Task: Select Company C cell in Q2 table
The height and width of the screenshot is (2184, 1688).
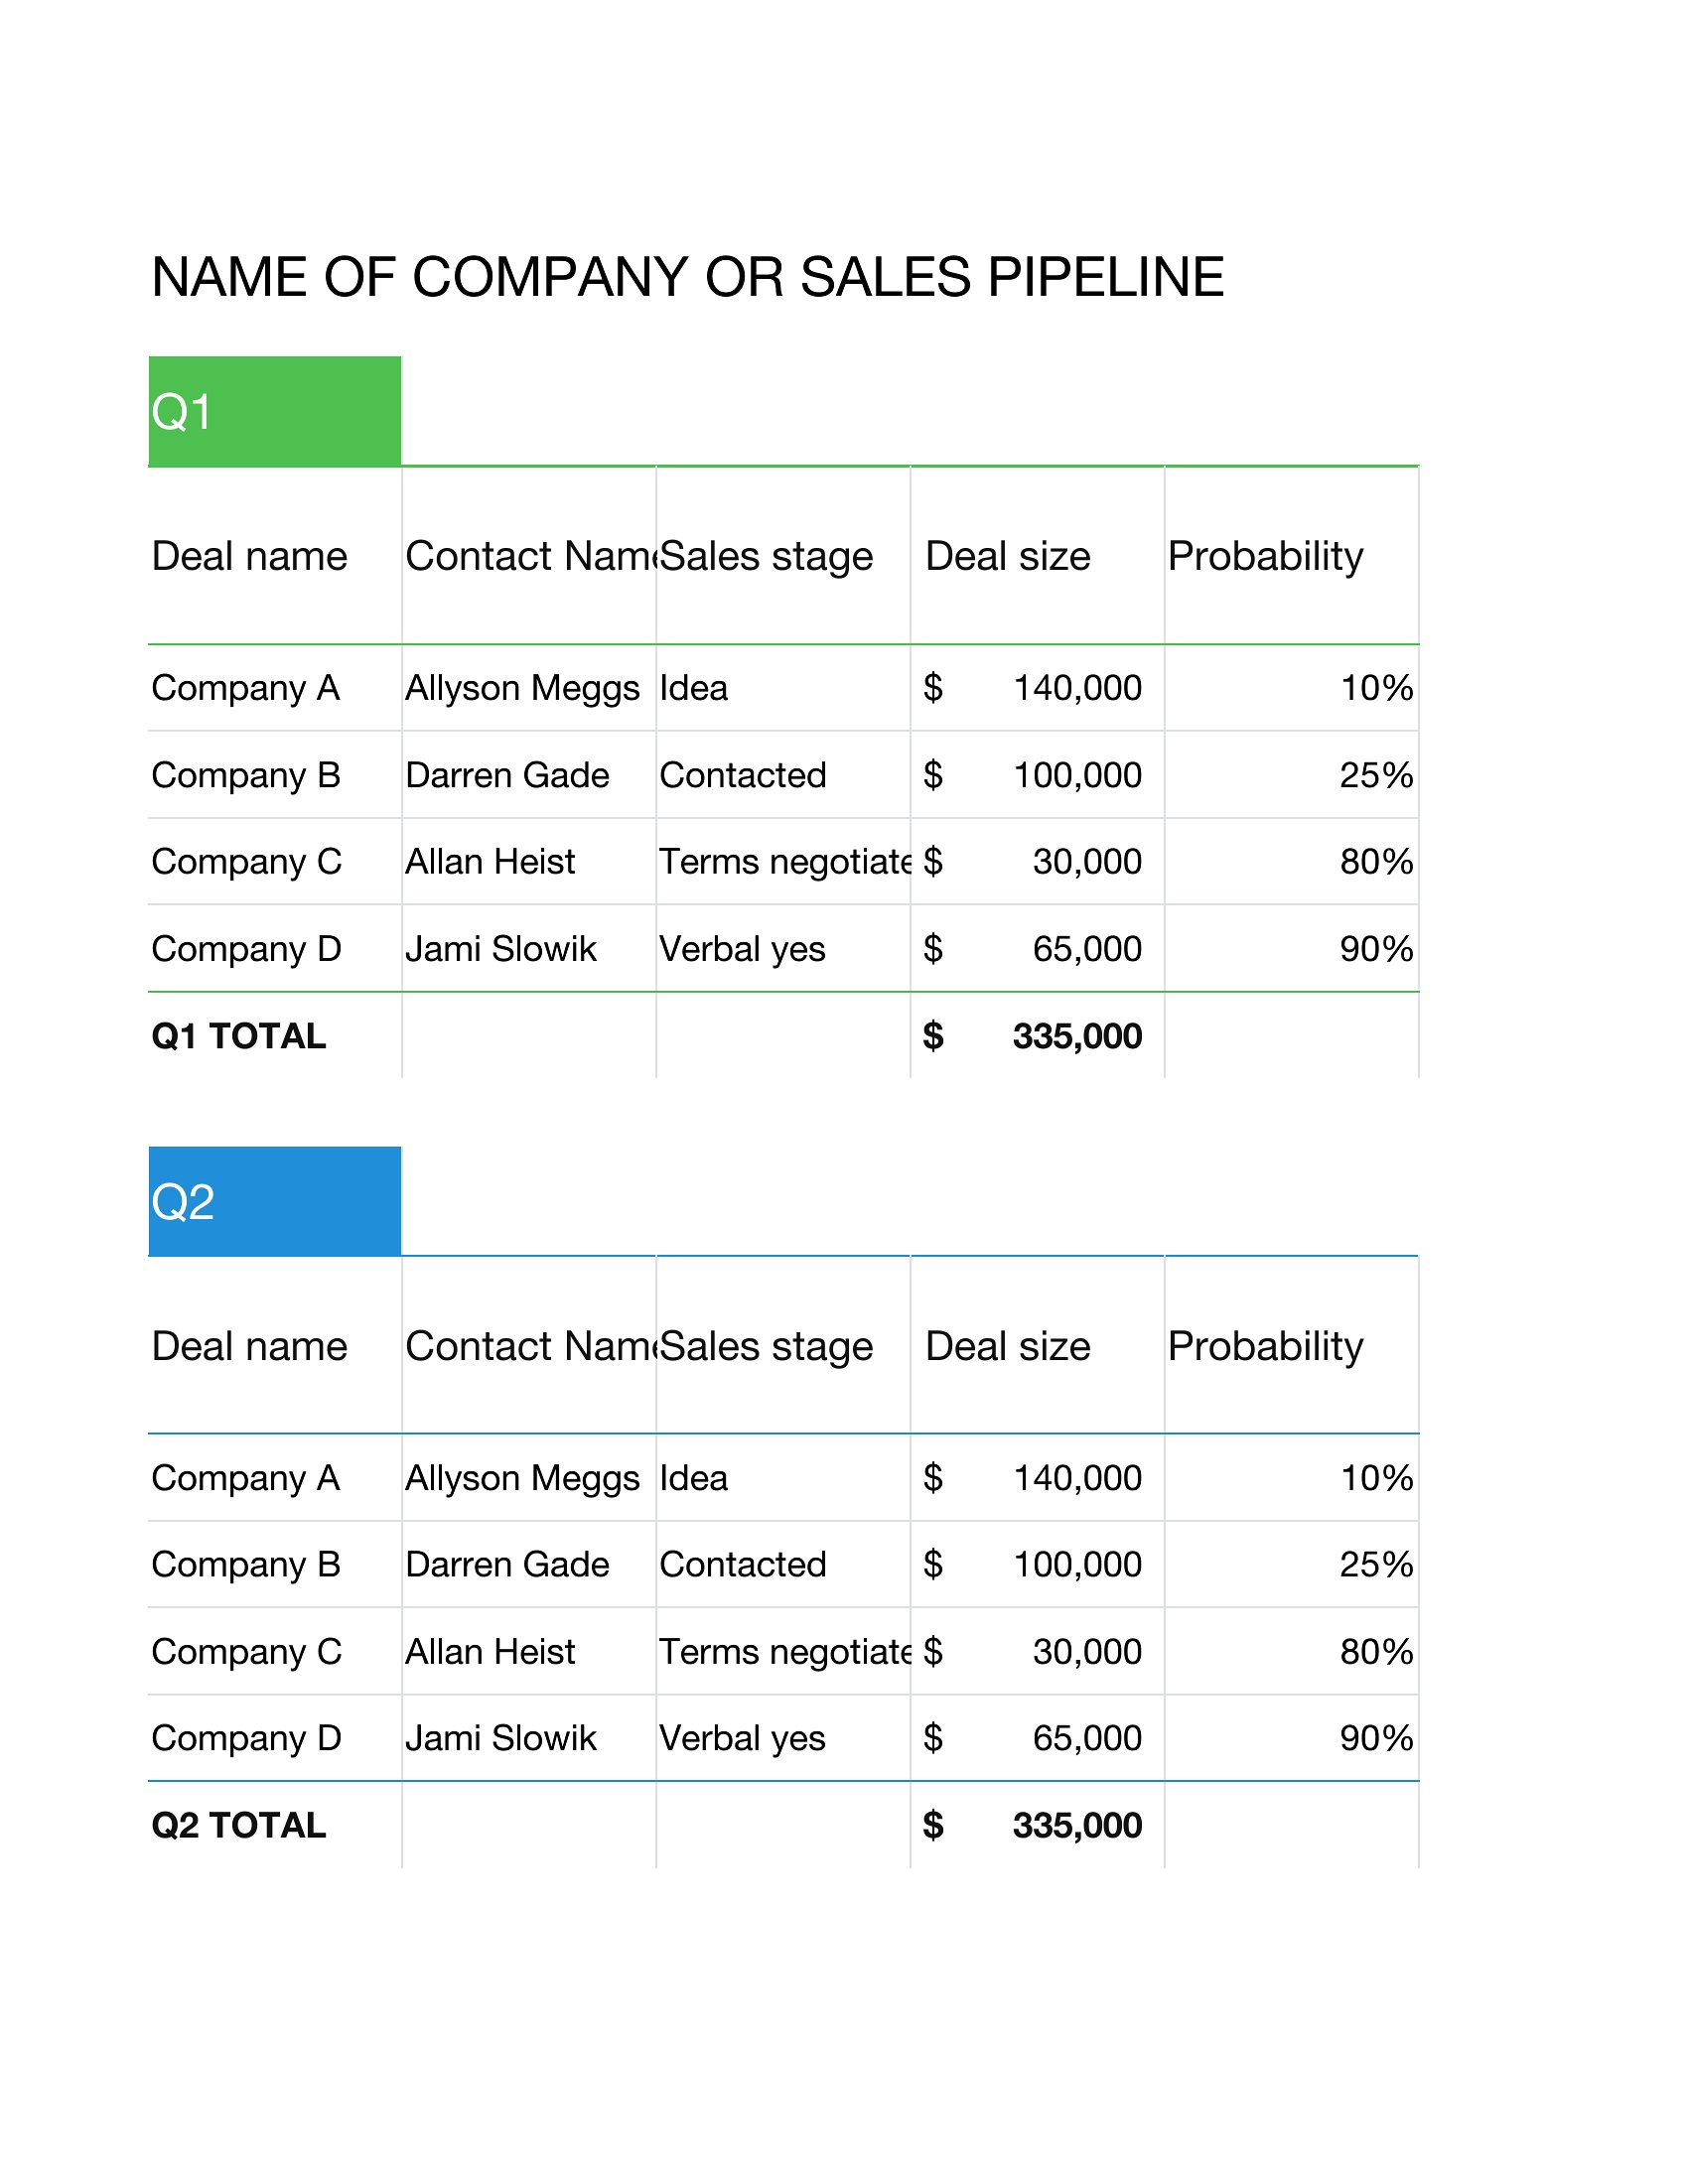Action: click(x=246, y=1652)
